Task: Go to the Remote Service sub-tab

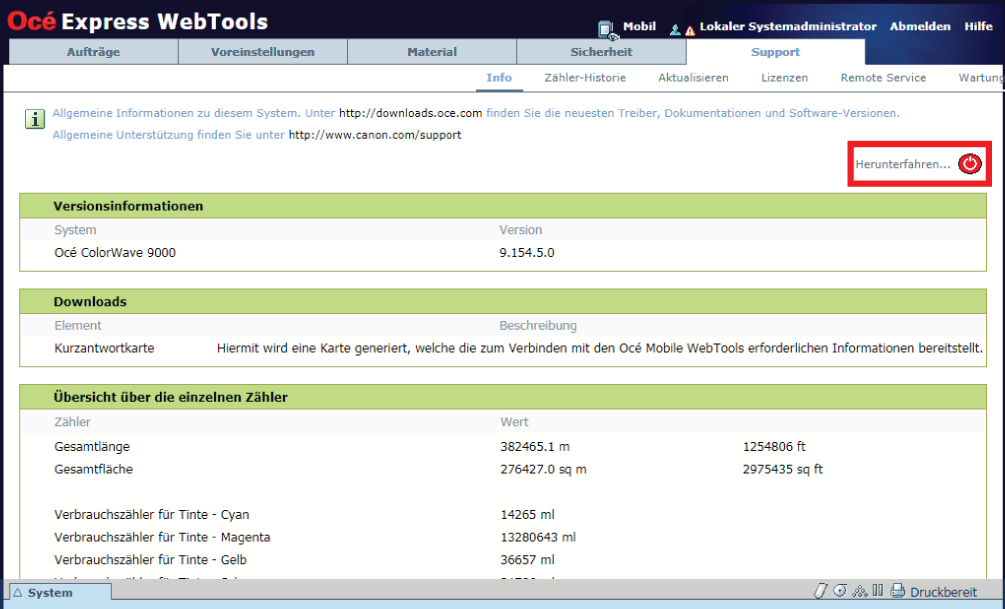Action: tap(883, 78)
